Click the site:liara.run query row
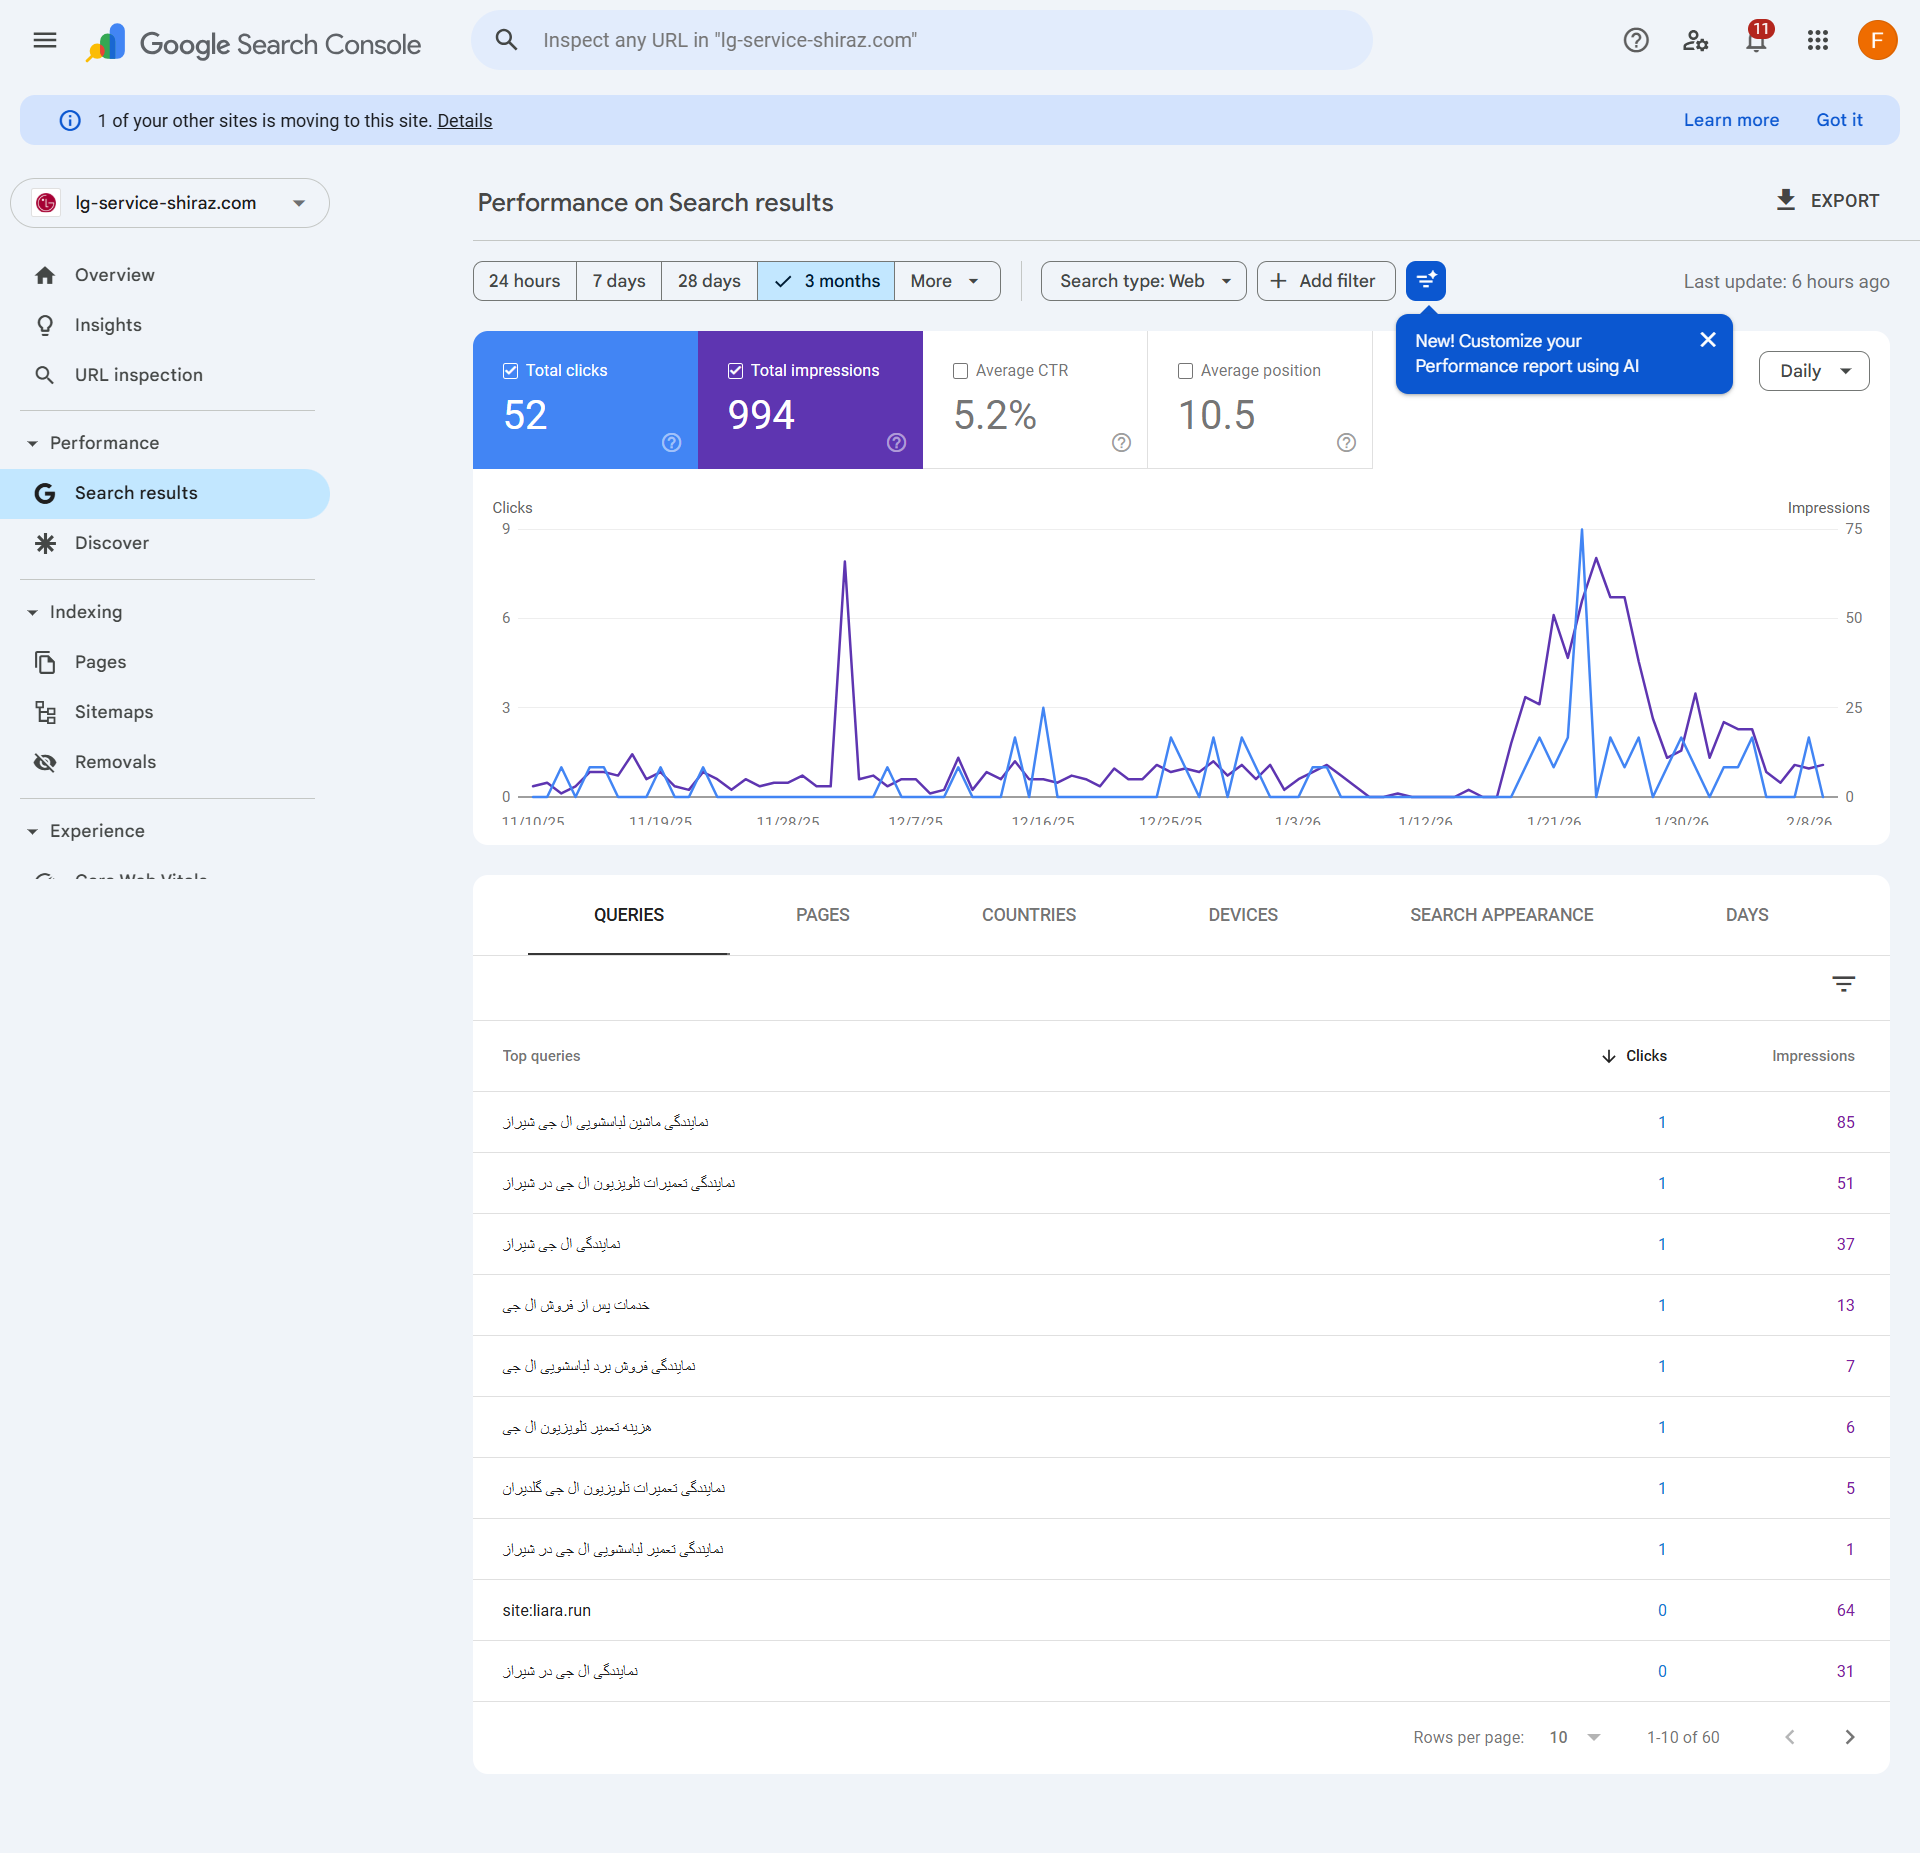This screenshot has width=1920, height=1853. 1181,1610
